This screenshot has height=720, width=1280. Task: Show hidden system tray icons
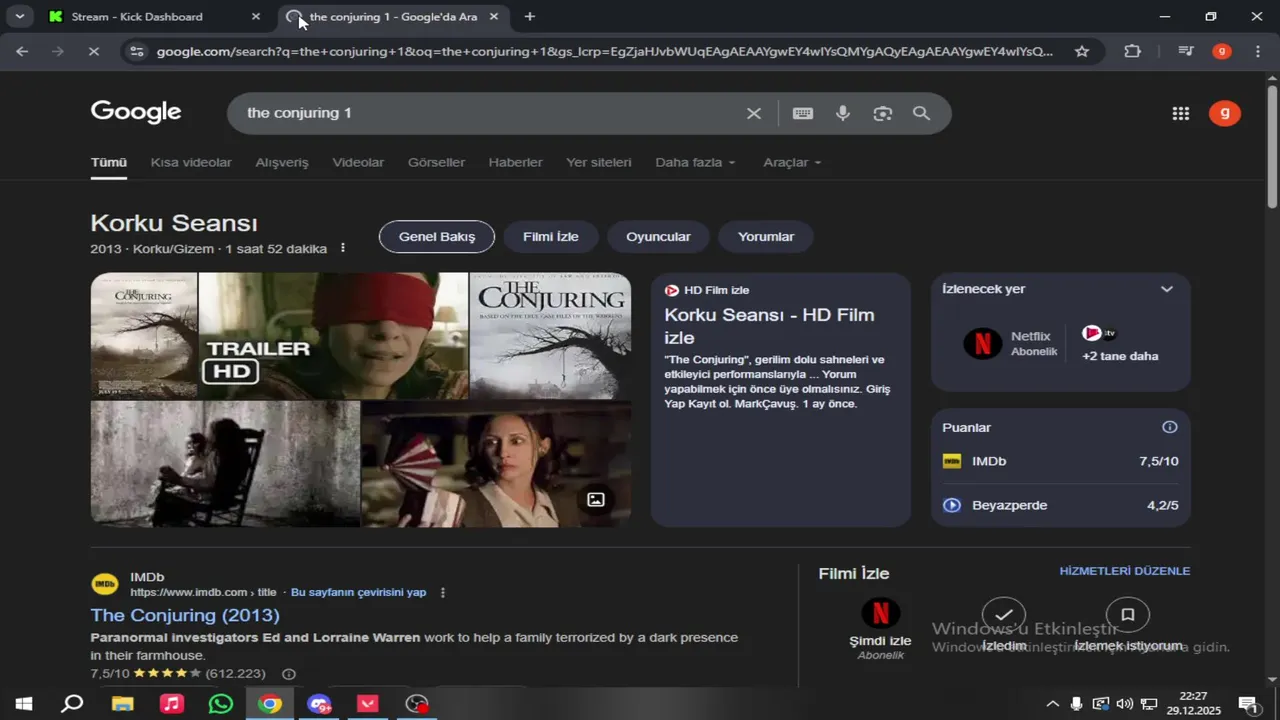click(1053, 704)
